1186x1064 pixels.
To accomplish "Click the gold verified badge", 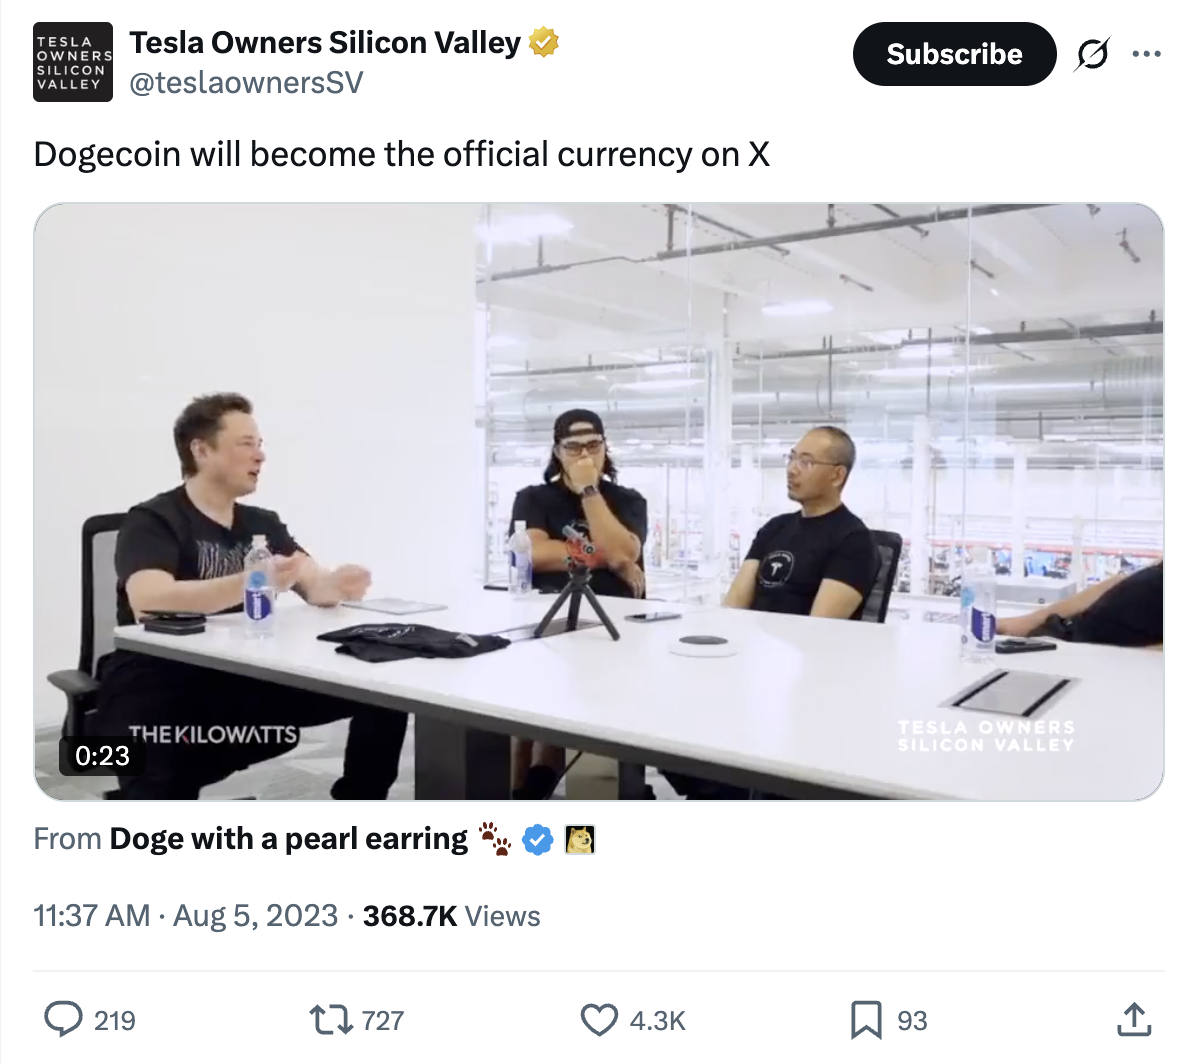I will pos(543,42).
